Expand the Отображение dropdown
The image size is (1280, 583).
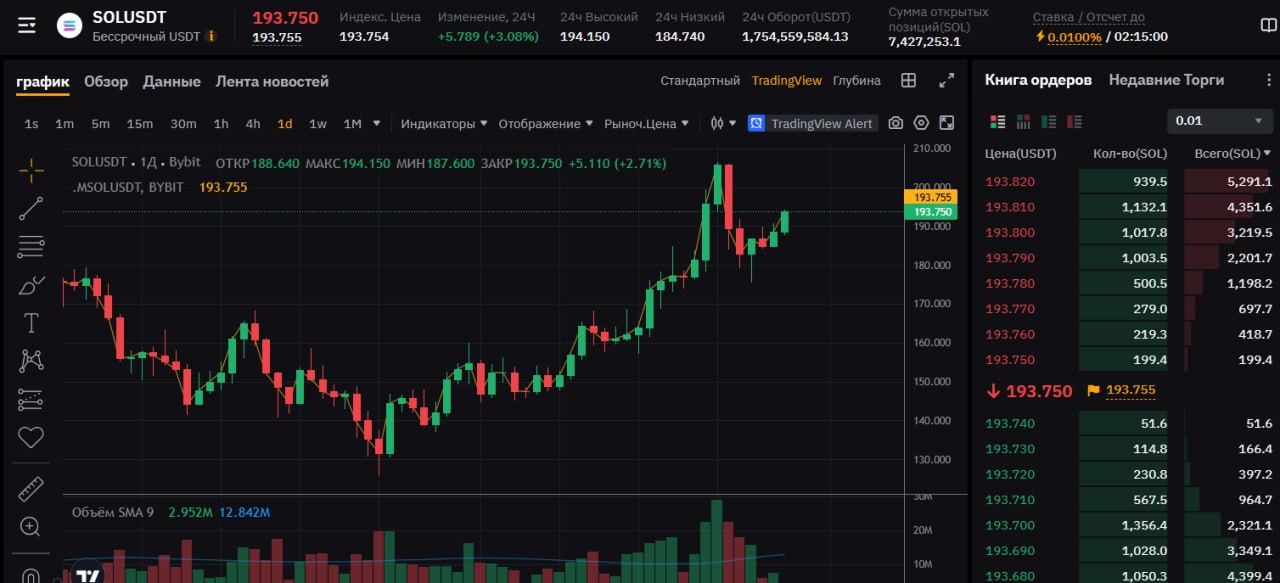(546, 124)
